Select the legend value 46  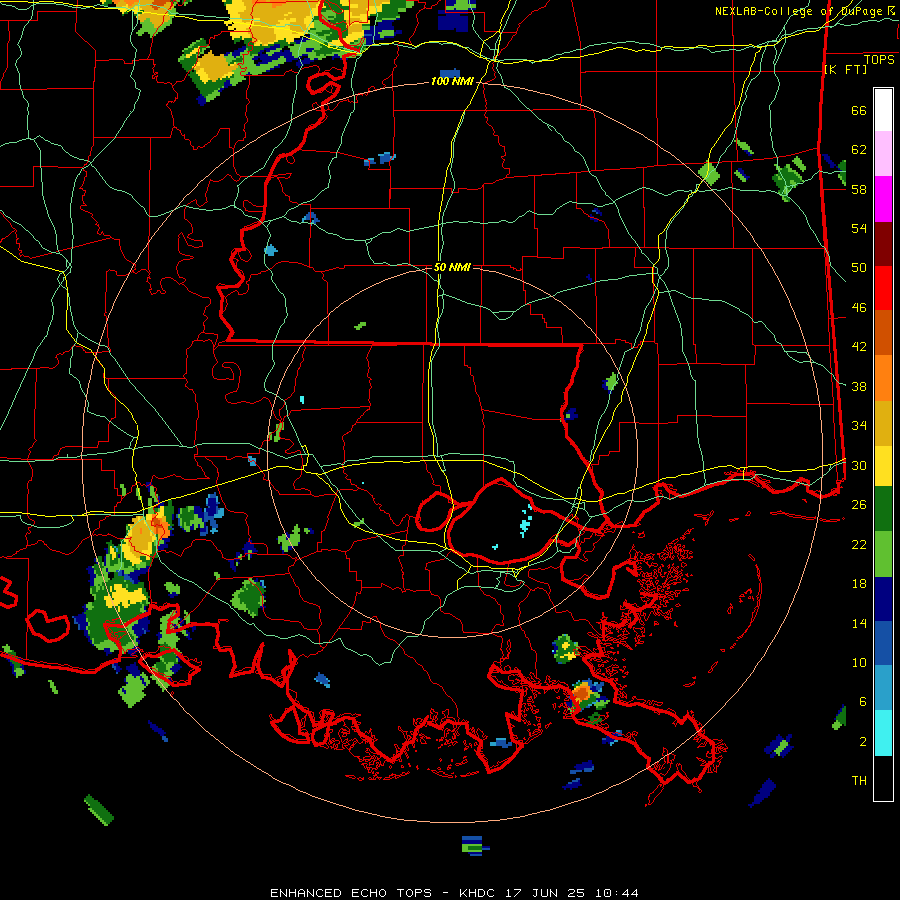point(859,307)
